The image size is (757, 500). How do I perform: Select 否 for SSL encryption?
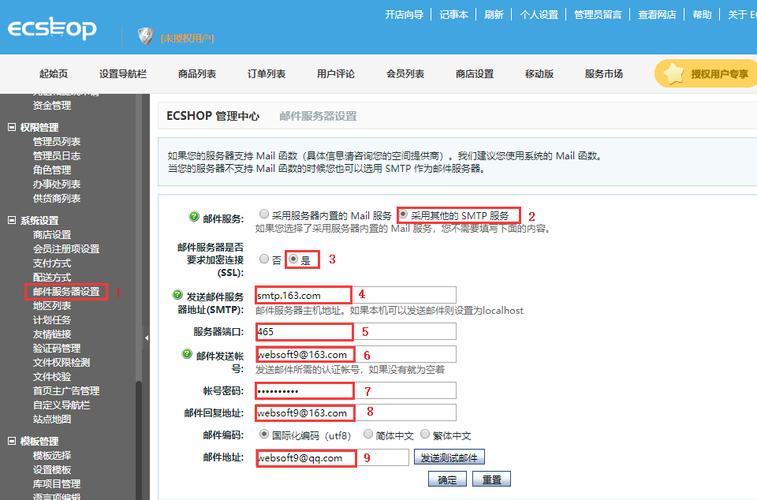pyautogui.click(x=264, y=259)
